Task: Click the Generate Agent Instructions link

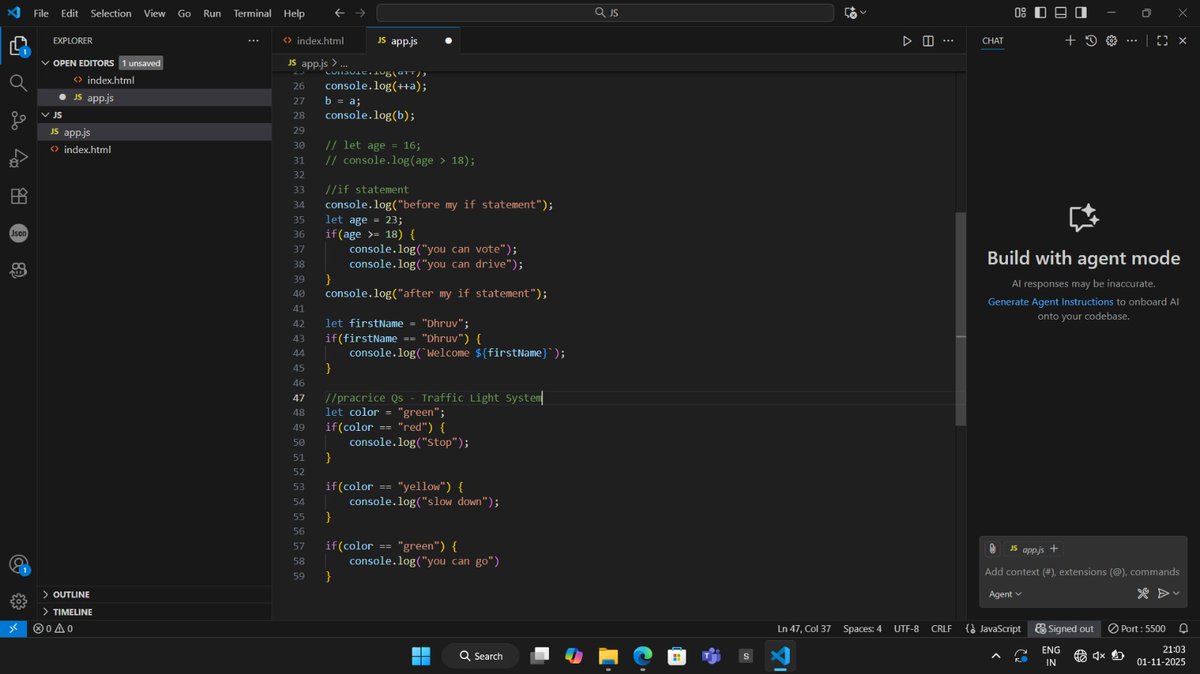Action: (x=1049, y=301)
